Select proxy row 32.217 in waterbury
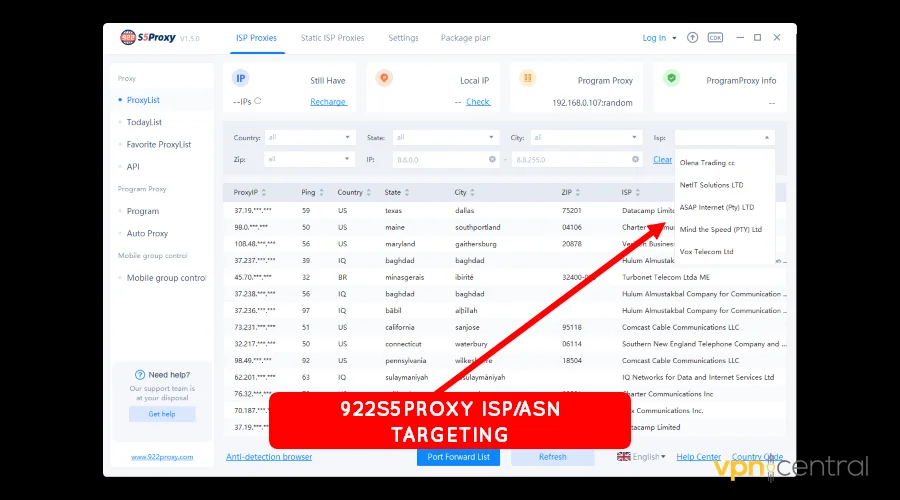 pyautogui.click(x=505, y=344)
